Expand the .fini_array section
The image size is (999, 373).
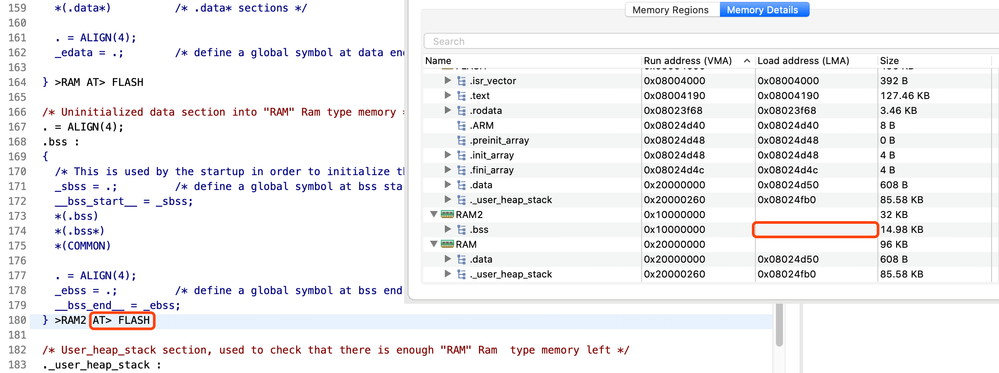coord(447,170)
